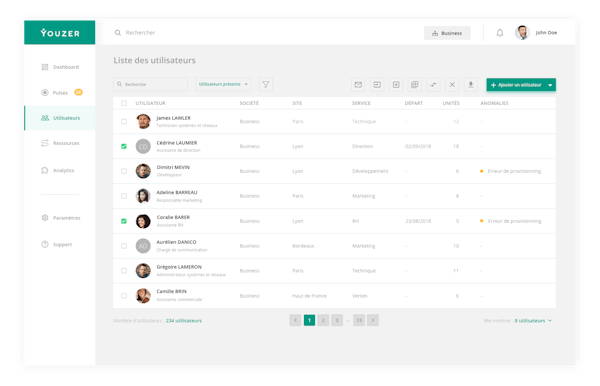
Task: Open the John Doe user name menu
Action: pyautogui.click(x=546, y=33)
